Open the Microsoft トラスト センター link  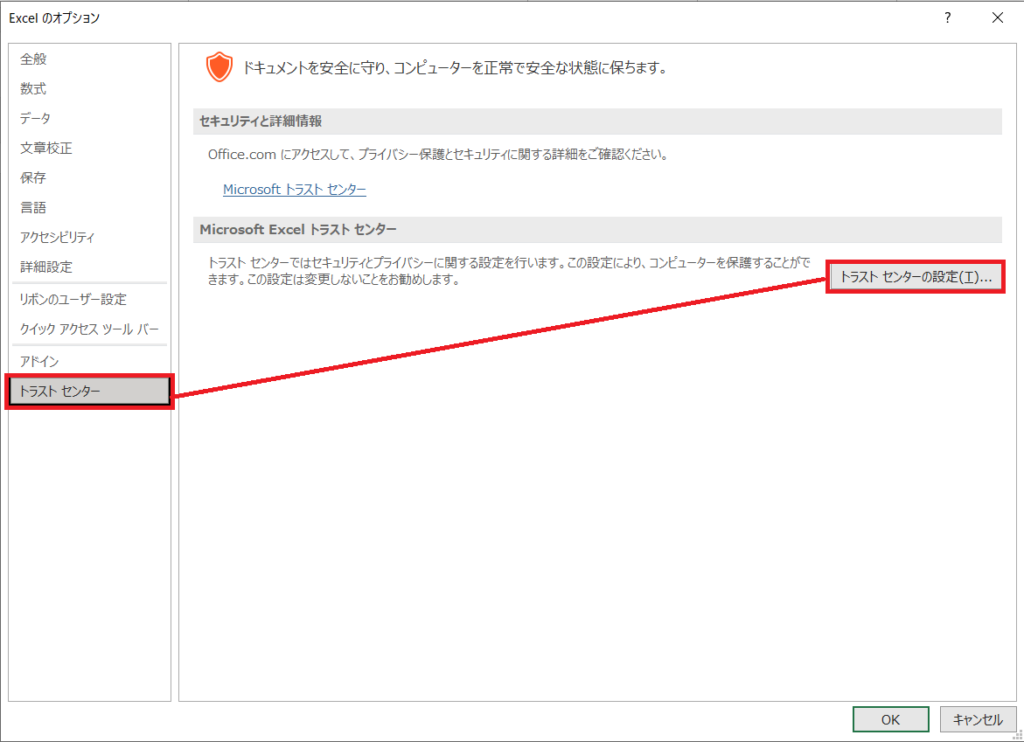click(294, 189)
